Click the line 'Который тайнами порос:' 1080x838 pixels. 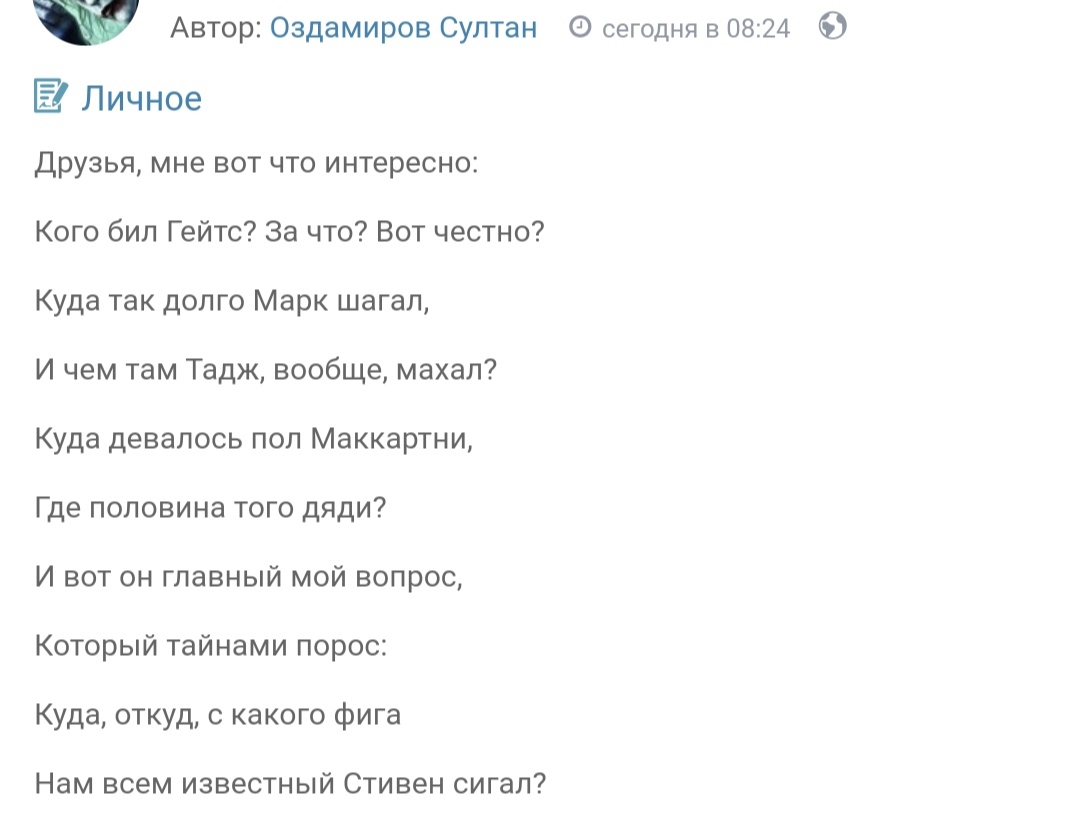210,646
